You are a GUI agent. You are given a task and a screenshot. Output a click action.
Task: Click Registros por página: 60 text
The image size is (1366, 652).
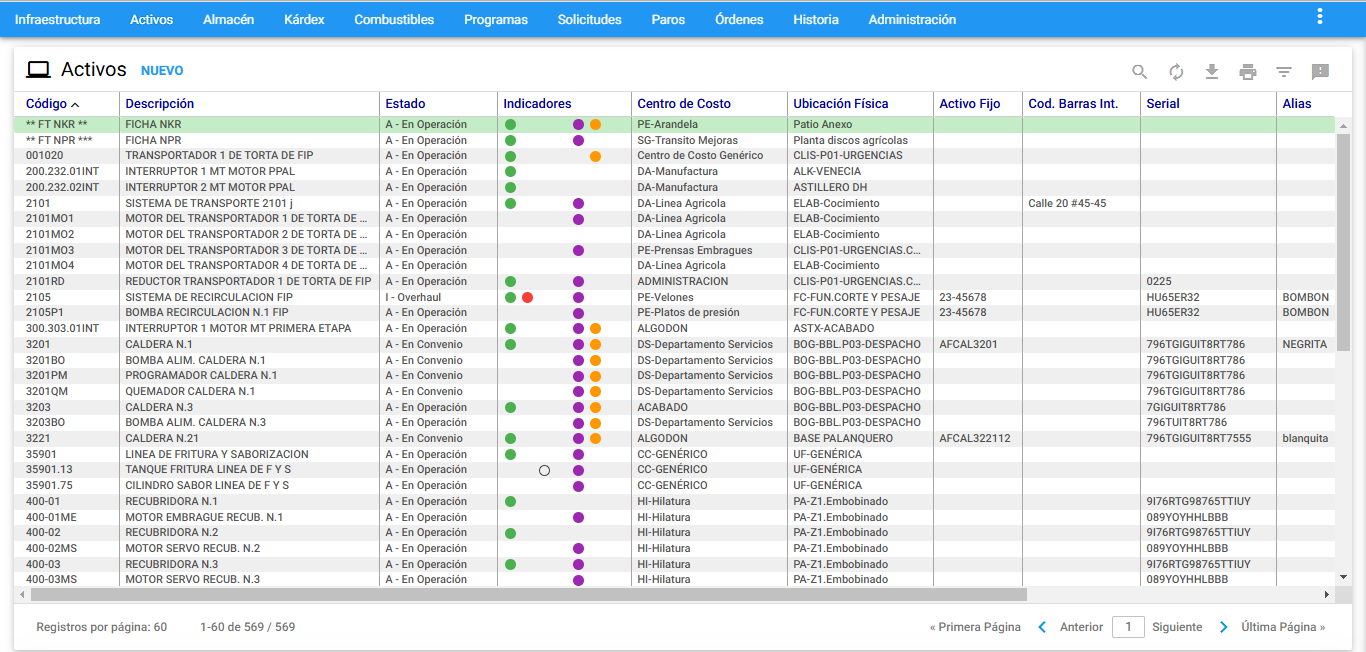(101, 627)
